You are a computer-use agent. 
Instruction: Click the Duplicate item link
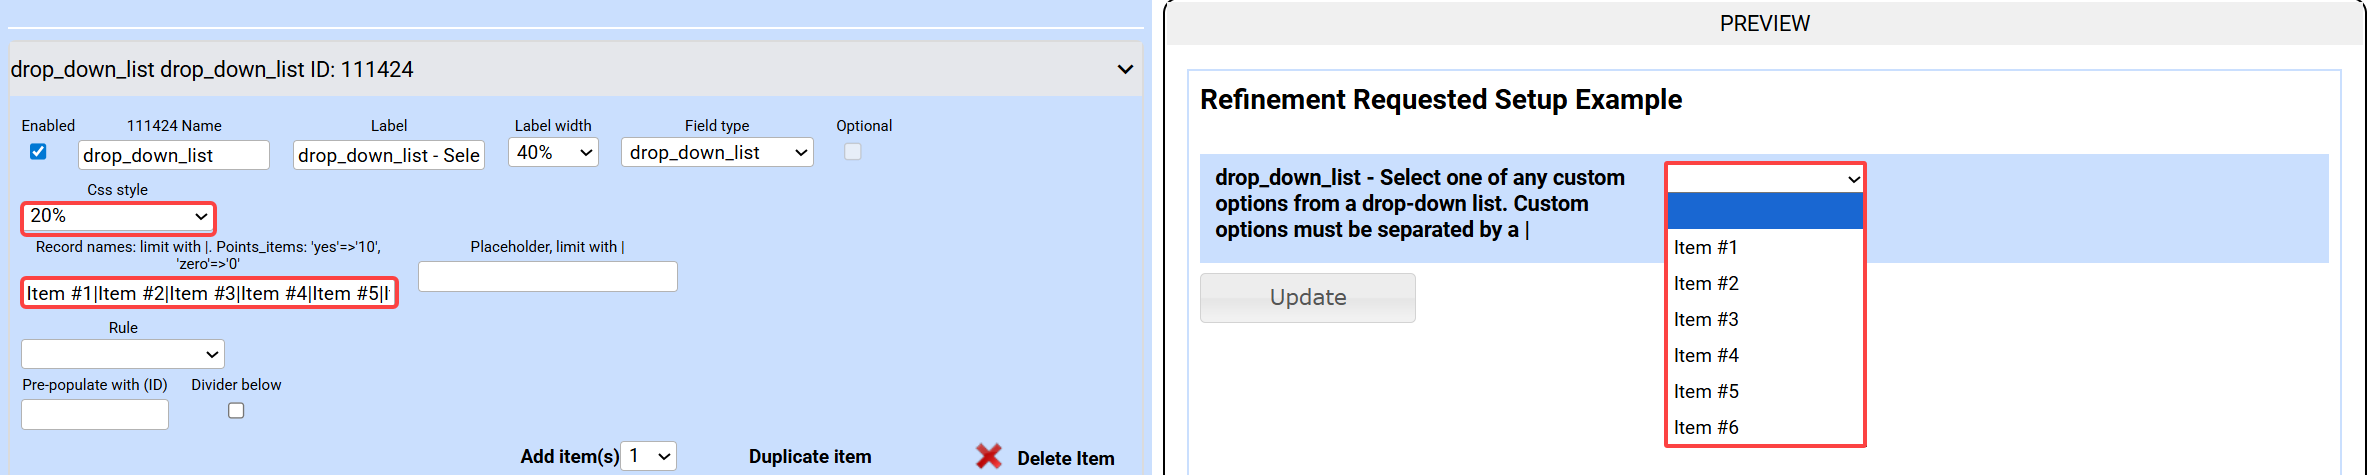click(x=810, y=457)
